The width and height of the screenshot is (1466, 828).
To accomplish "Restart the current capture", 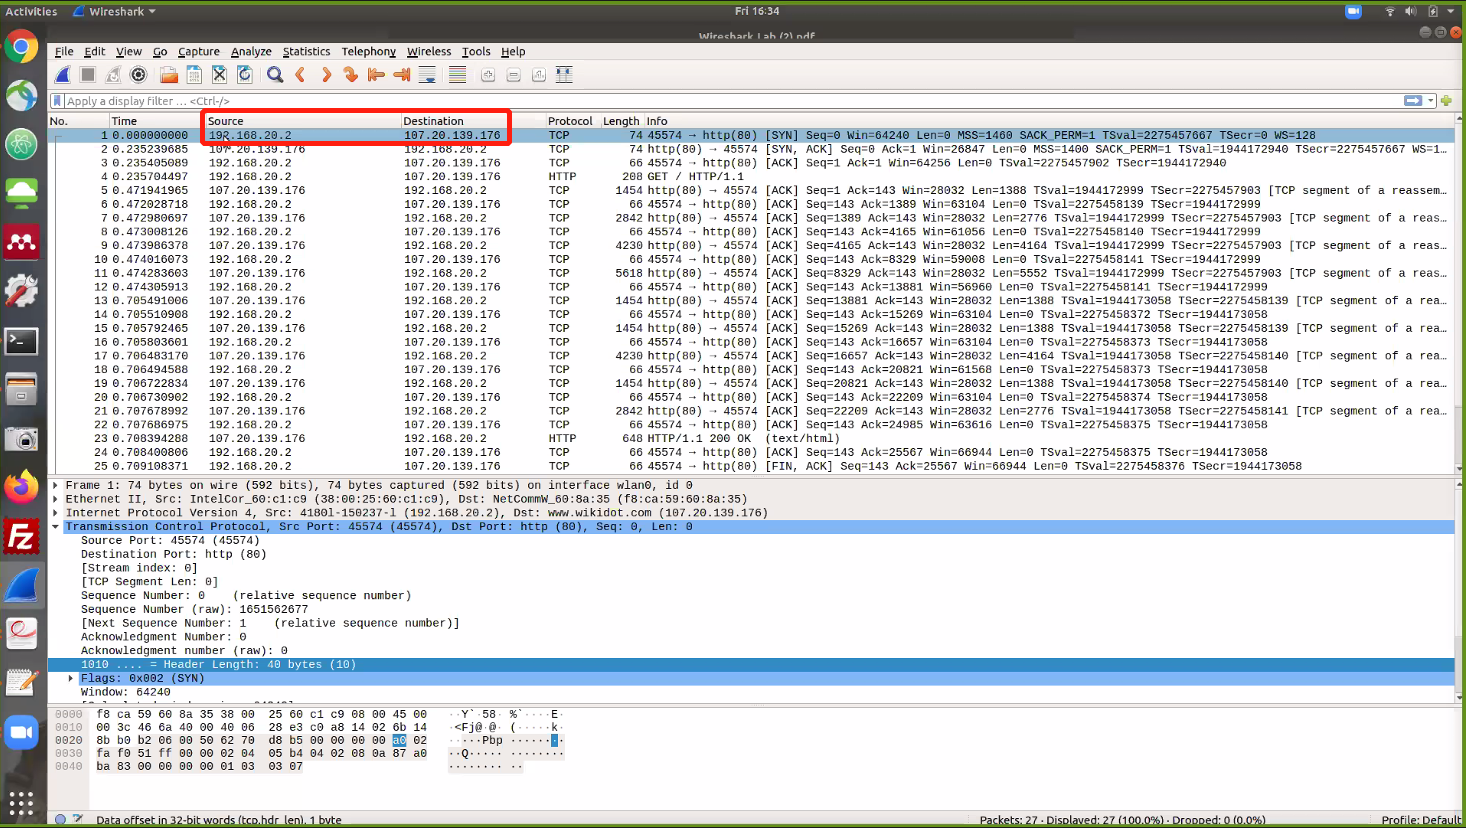I will click(x=113, y=75).
